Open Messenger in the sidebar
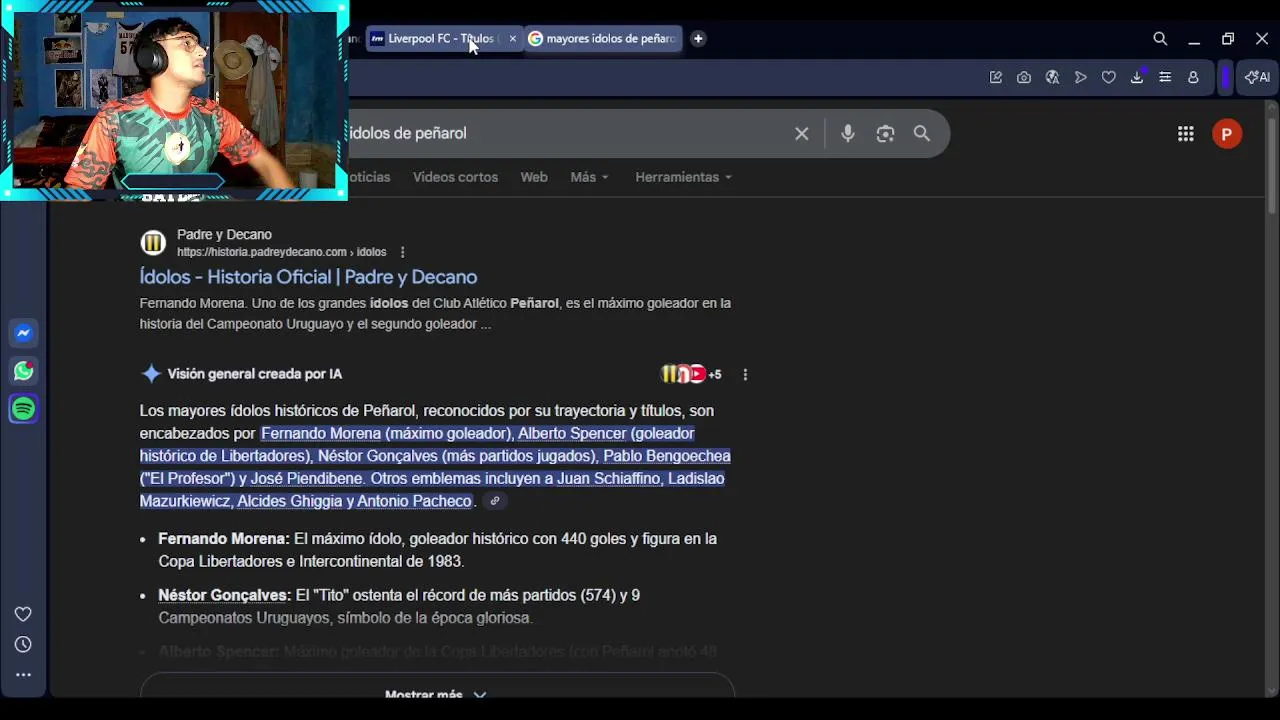The image size is (1280, 720). tap(24, 333)
